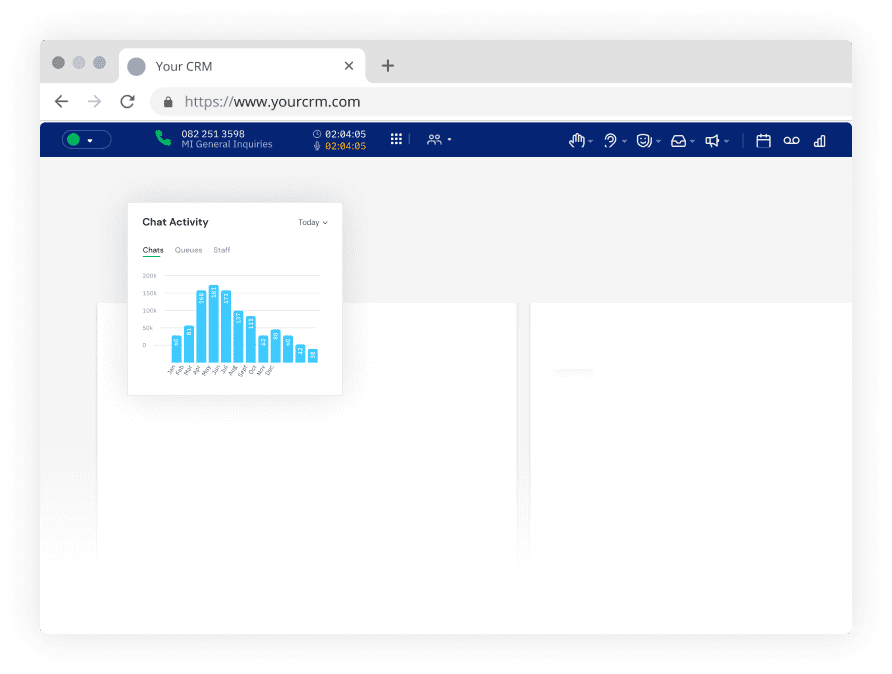Expand the people group dropdown
The height and width of the screenshot is (674, 892).
[x=439, y=140]
